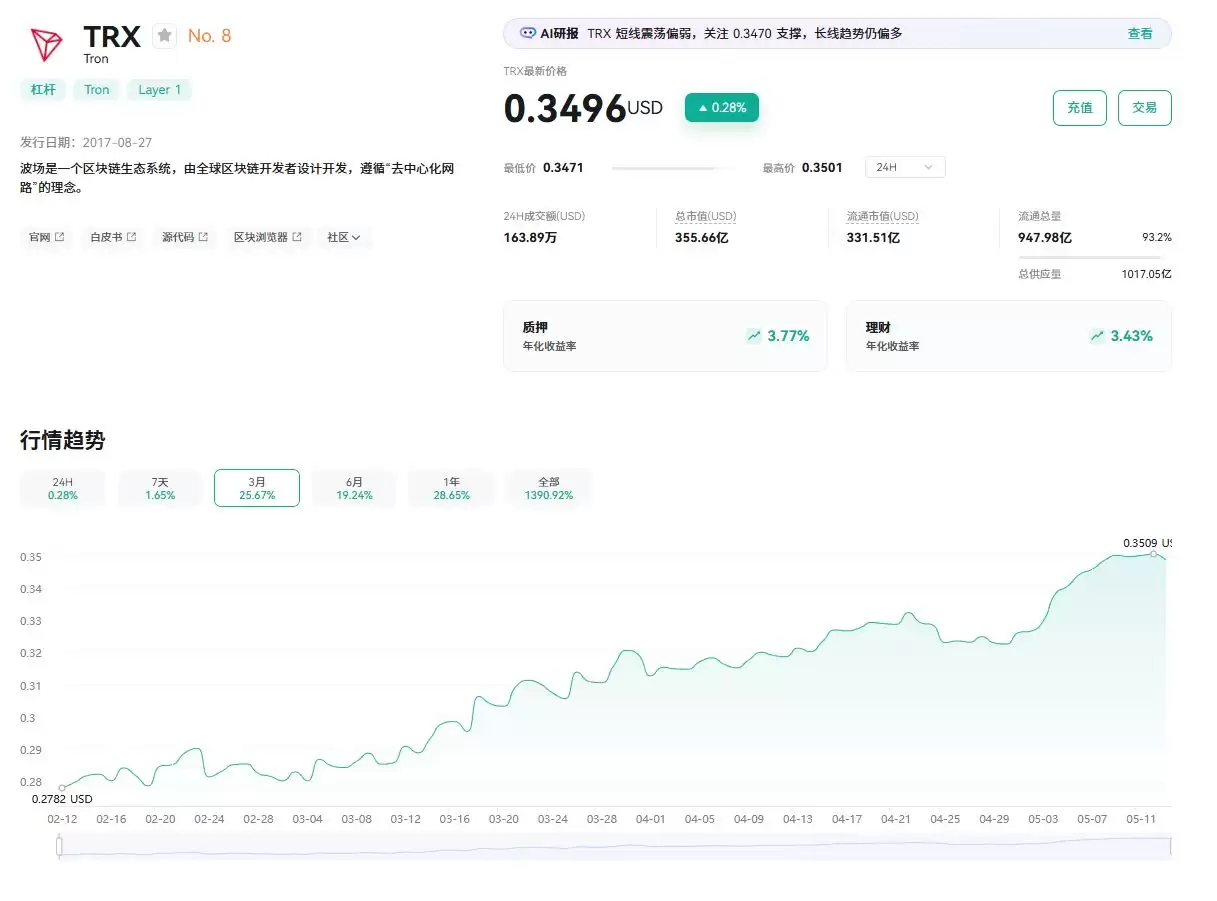Click the 流通总量 value 947.98亿
1217x901 pixels.
point(1045,238)
